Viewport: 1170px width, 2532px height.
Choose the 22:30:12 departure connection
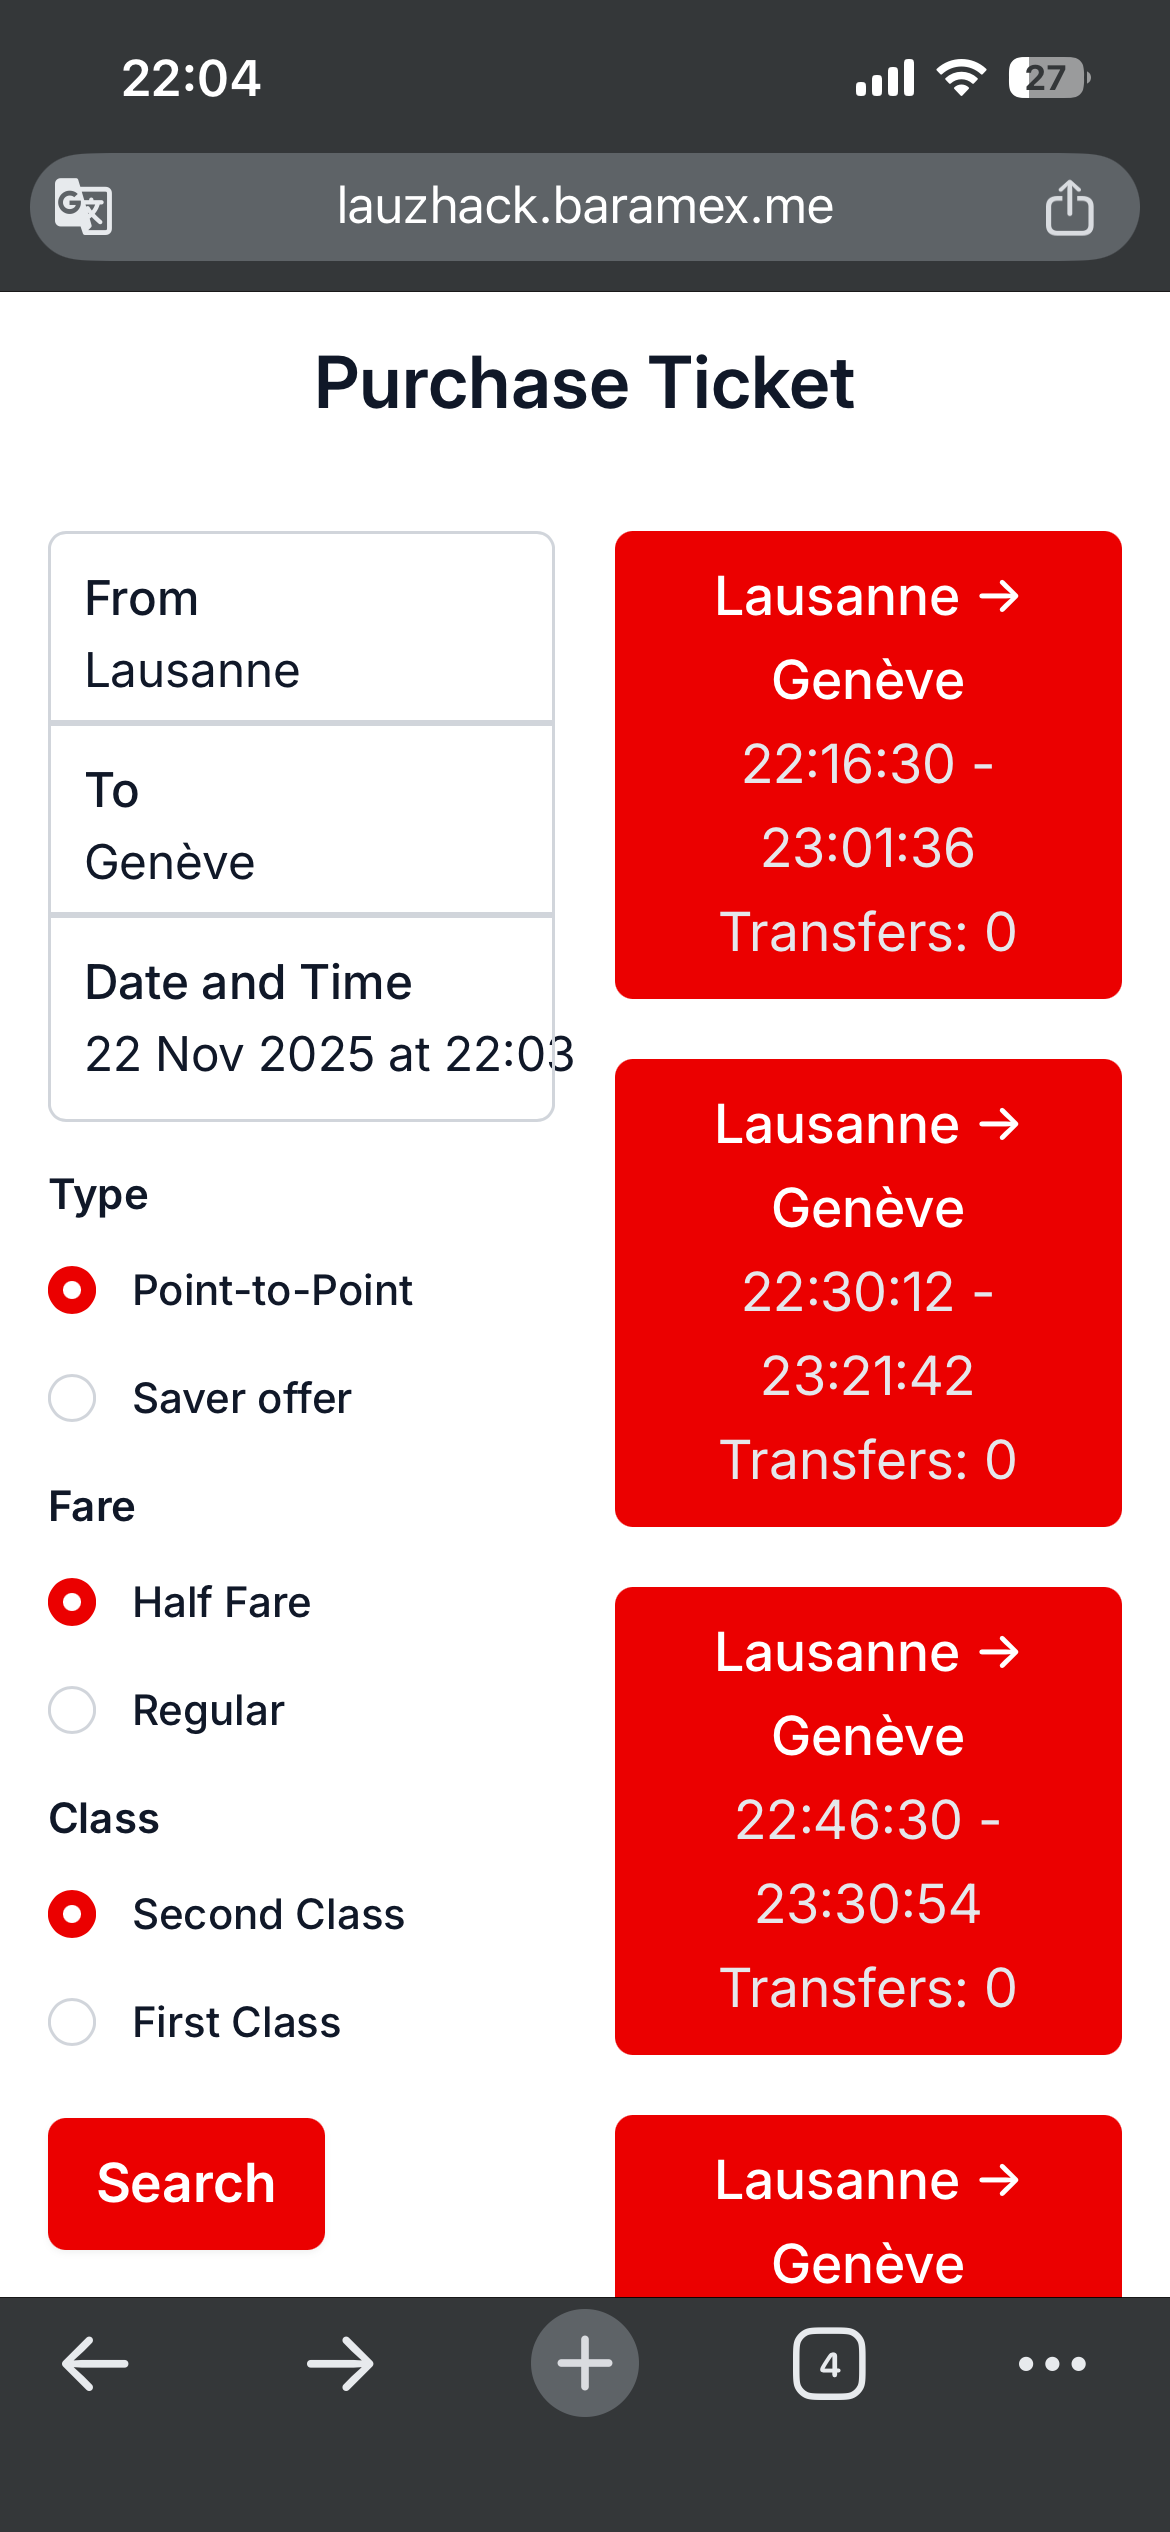tap(868, 1293)
